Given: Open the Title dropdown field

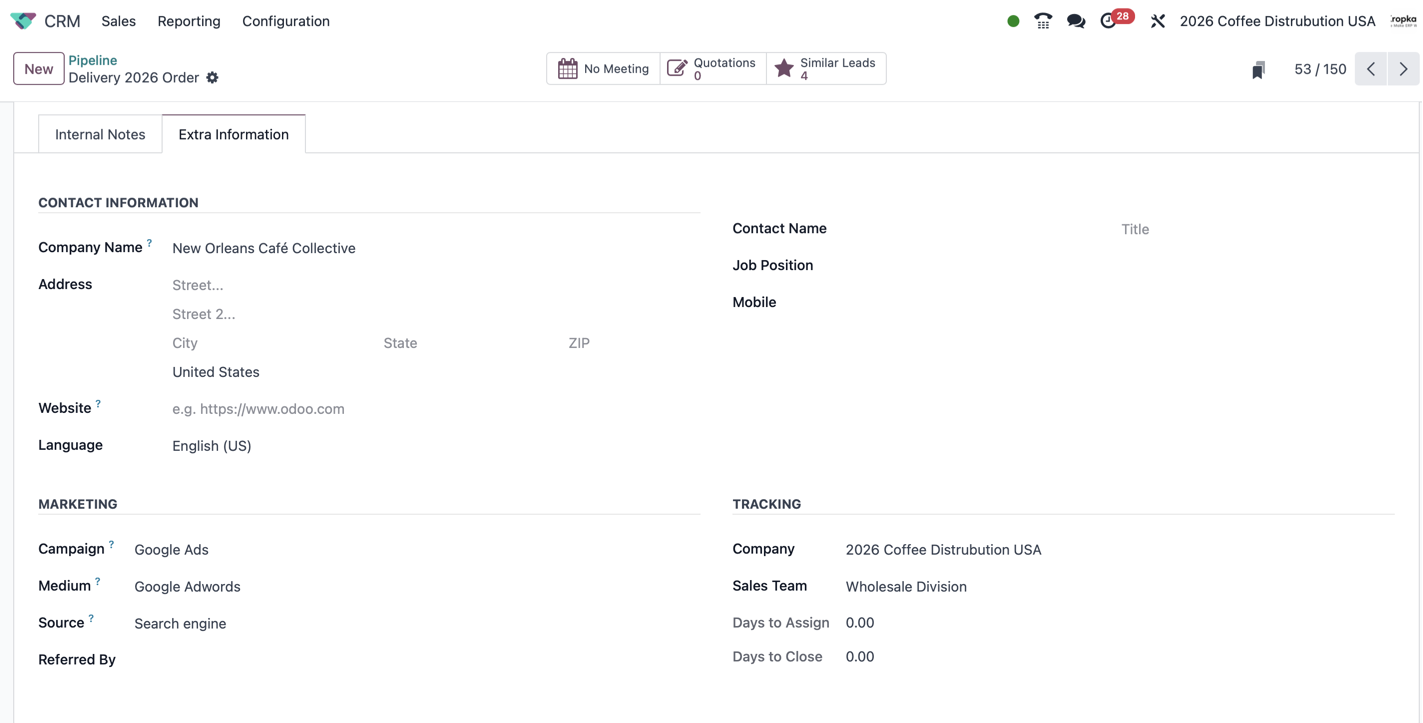Looking at the screenshot, I should (1257, 229).
